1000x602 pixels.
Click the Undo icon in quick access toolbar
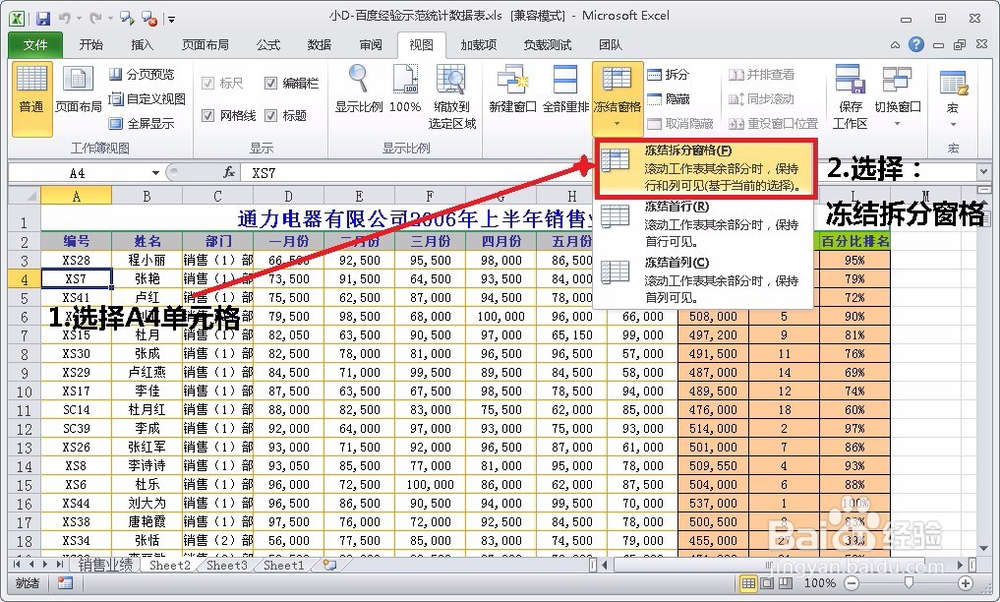pos(64,18)
